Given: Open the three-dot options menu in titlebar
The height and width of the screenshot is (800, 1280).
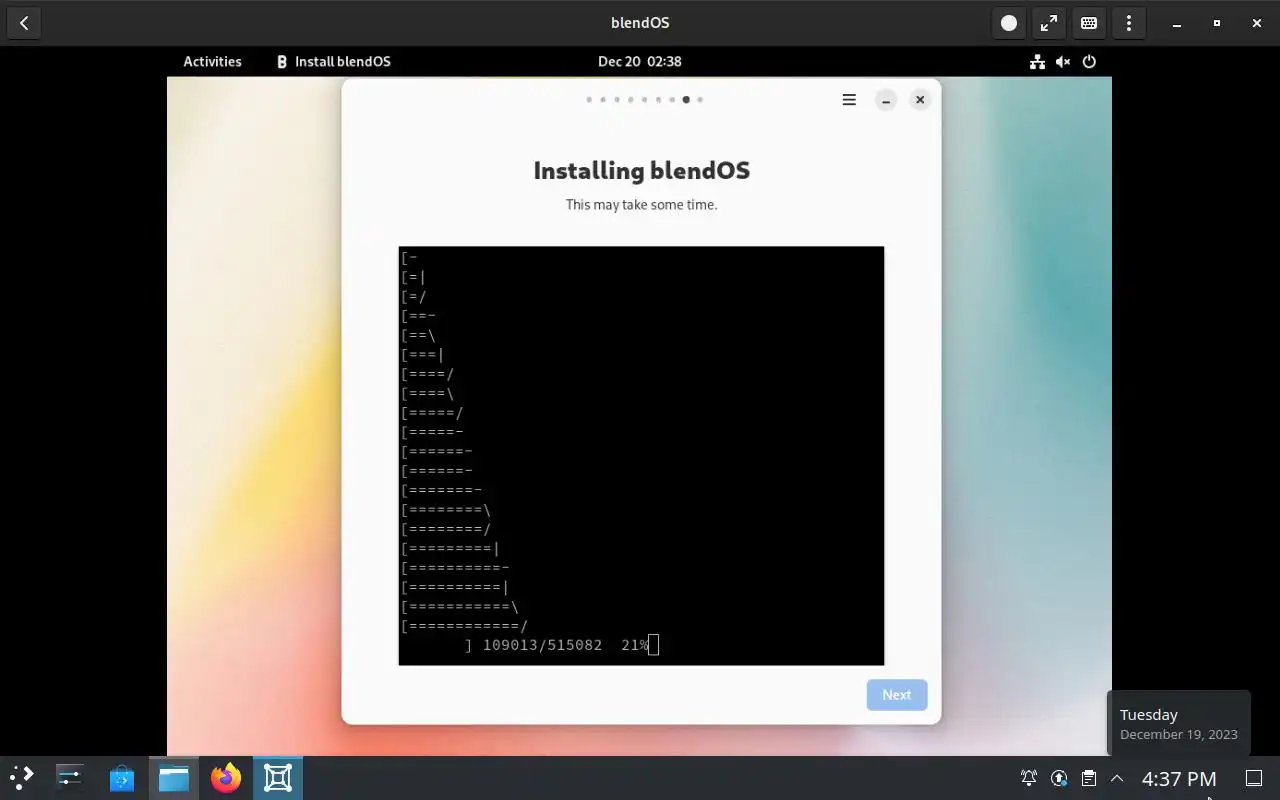Looking at the screenshot, I should pos(1129,23).
